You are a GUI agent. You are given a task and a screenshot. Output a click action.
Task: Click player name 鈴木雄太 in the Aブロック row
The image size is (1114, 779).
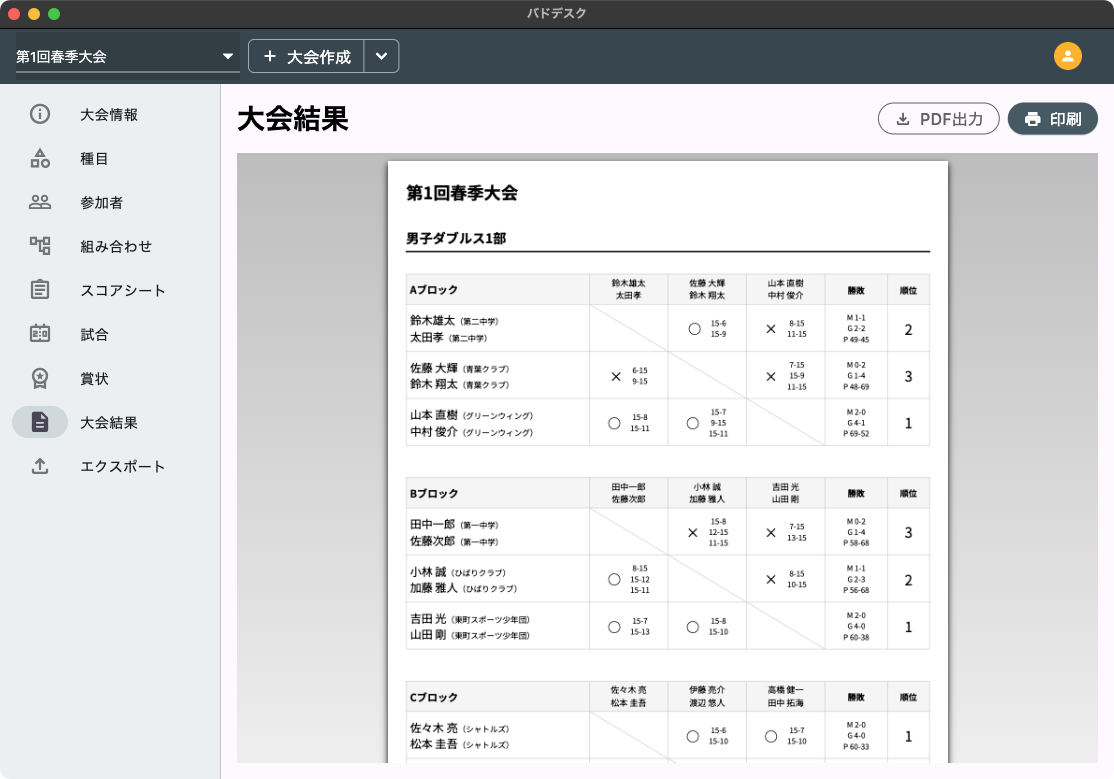click(432, 321)
